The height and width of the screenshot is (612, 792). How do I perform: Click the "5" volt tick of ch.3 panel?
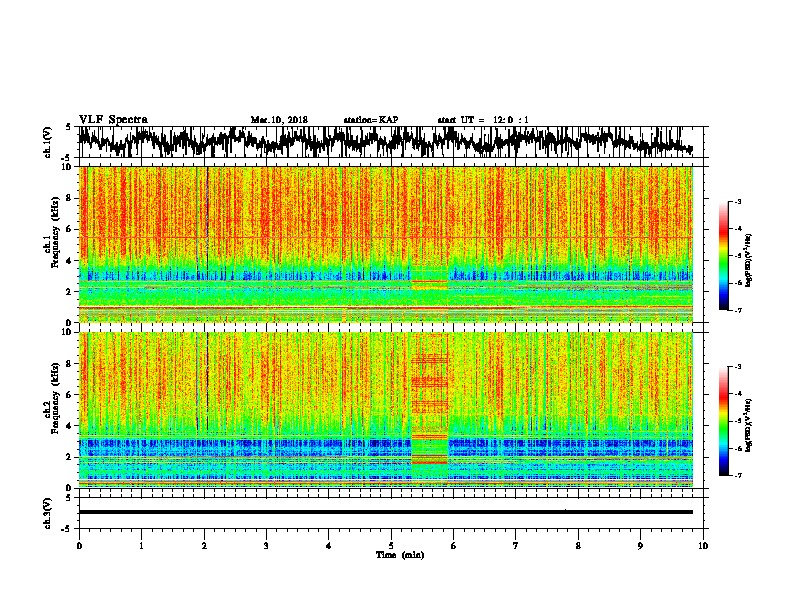[x=68, y=498]
